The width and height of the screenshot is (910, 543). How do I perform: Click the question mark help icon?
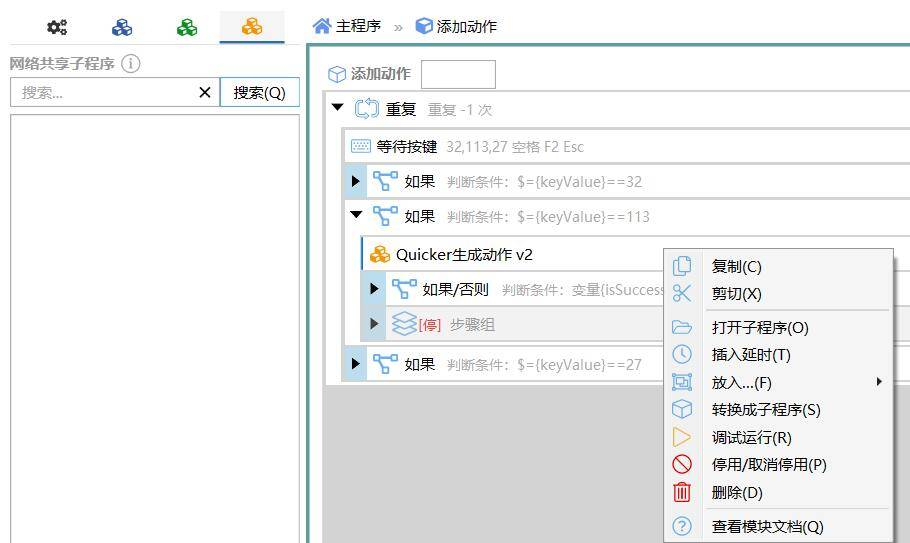pyautogui.click(x=682, y=526)
